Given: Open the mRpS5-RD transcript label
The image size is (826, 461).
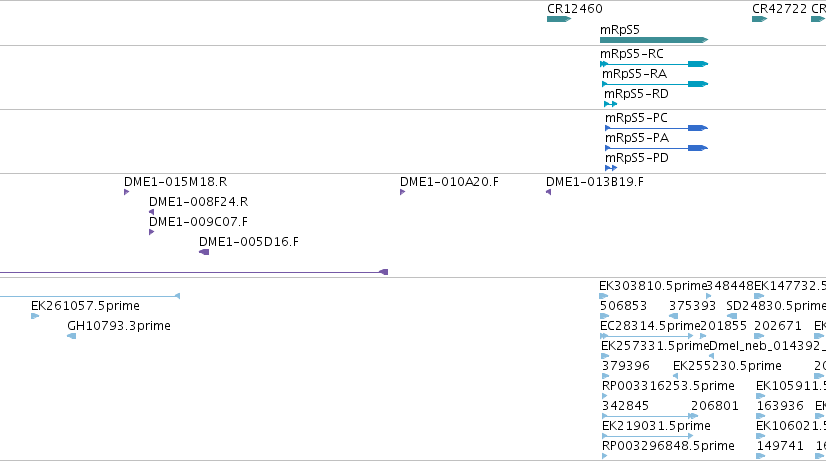Looking at the screenshot, I should click(636, 94).
